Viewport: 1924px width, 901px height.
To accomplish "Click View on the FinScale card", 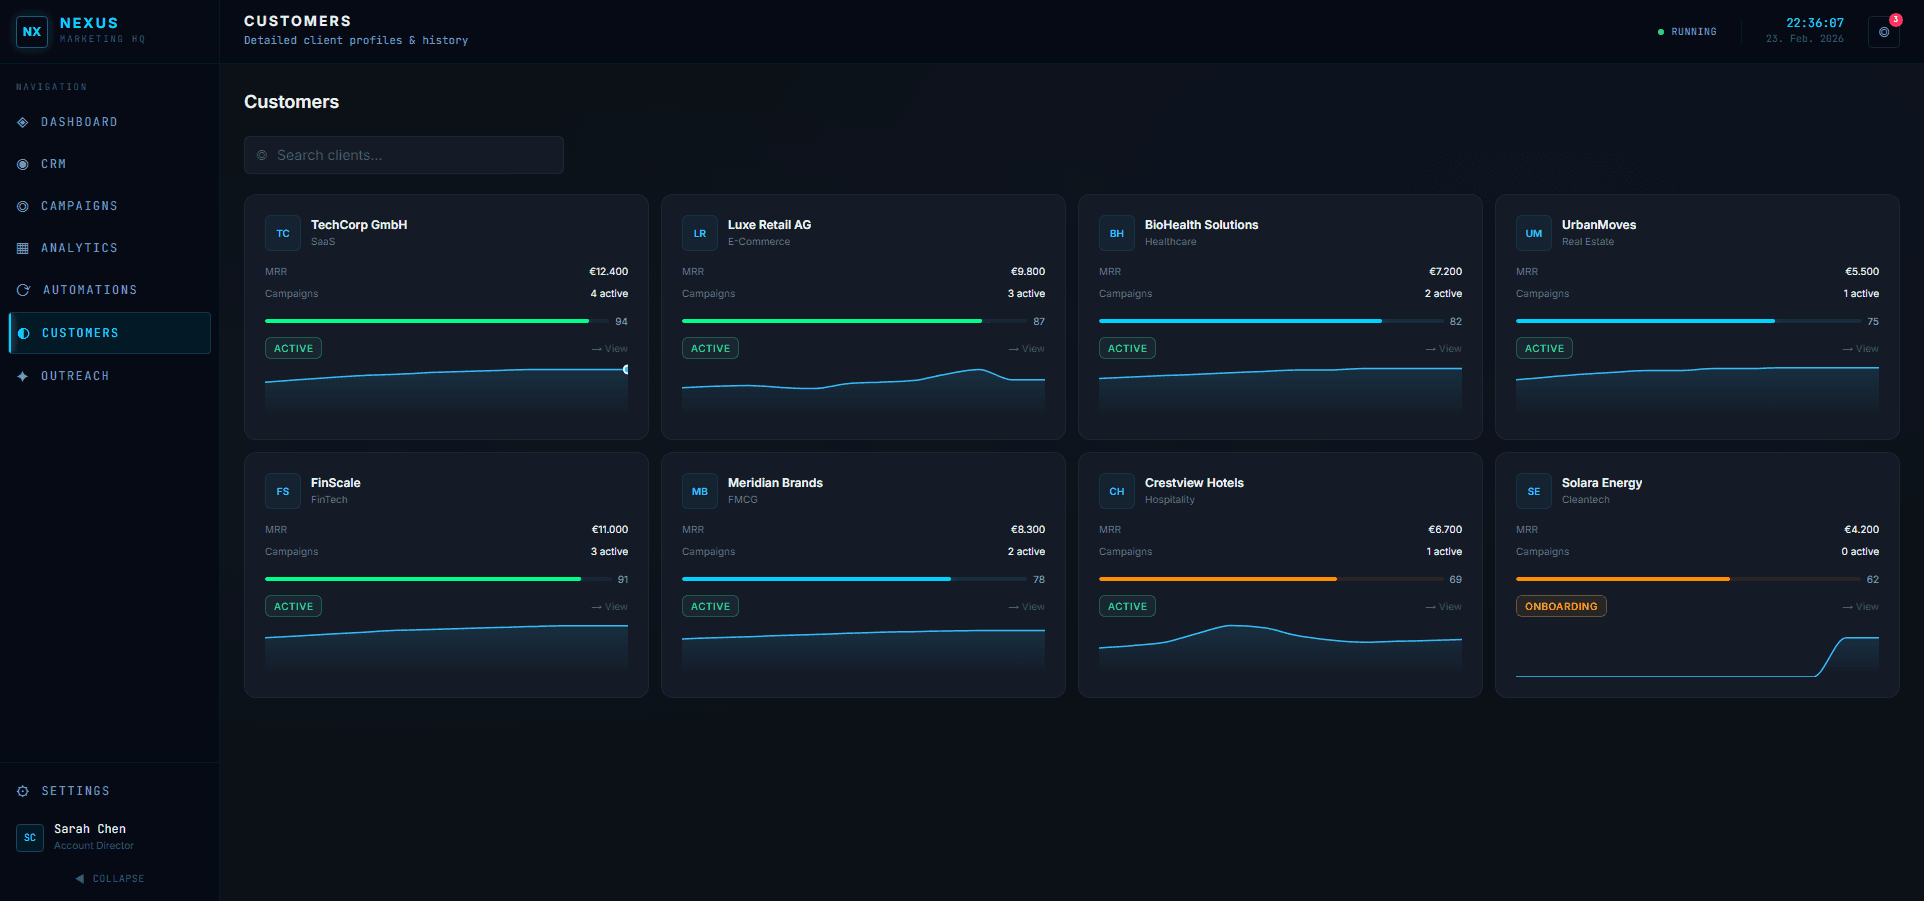I will pyautogui.click(x=608, y=606).
